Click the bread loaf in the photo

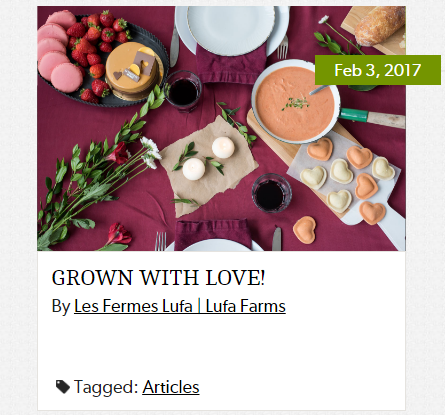[380, 25]
